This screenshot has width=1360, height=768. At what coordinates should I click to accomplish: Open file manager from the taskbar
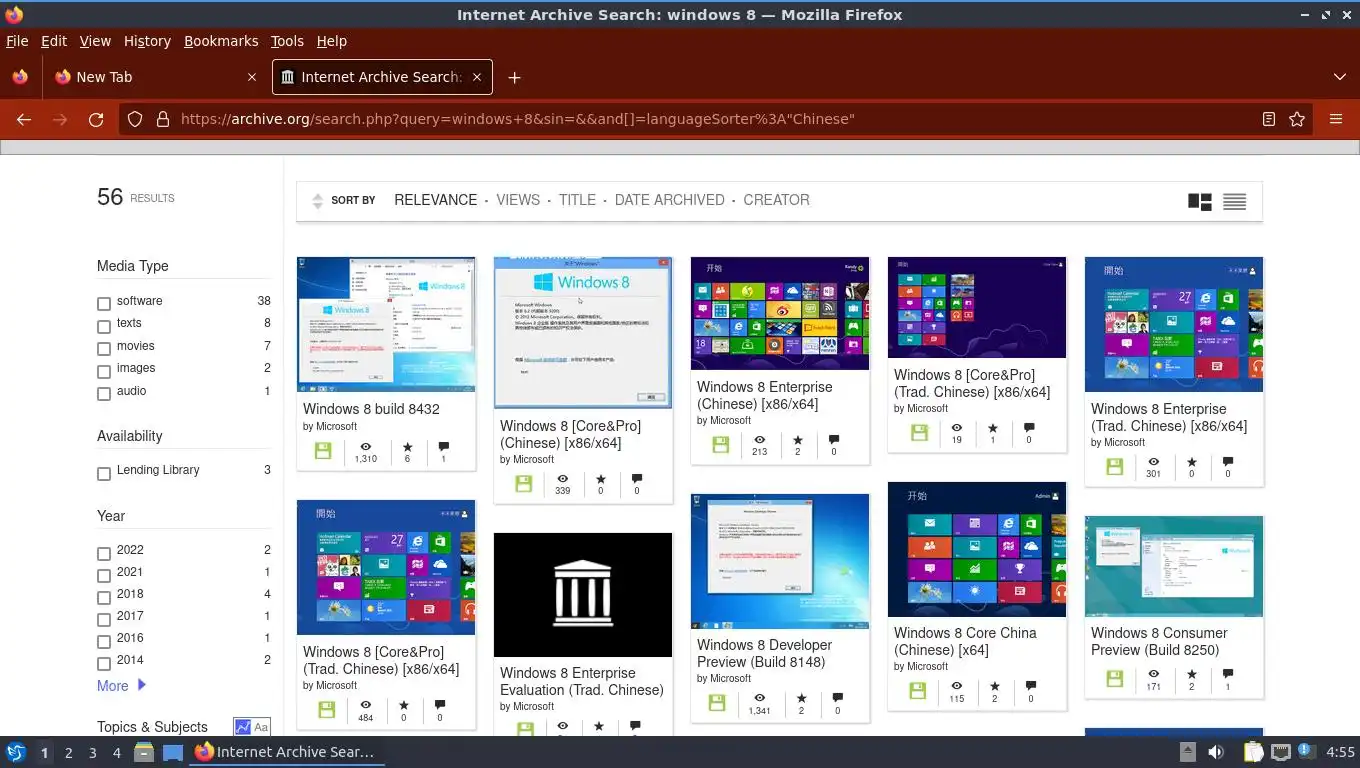143,752
